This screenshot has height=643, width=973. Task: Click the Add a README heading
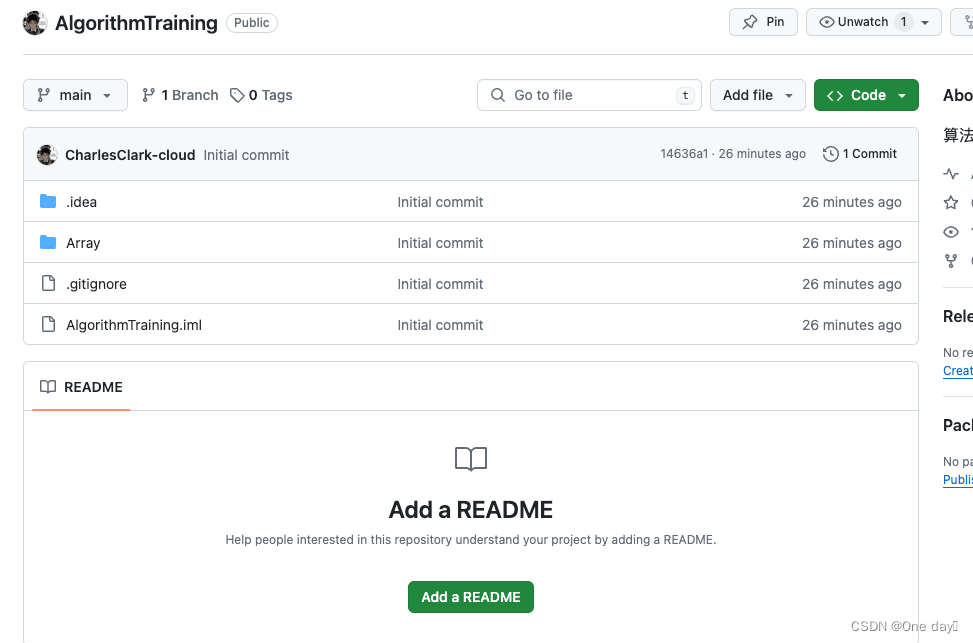click(x=470, y=510)
